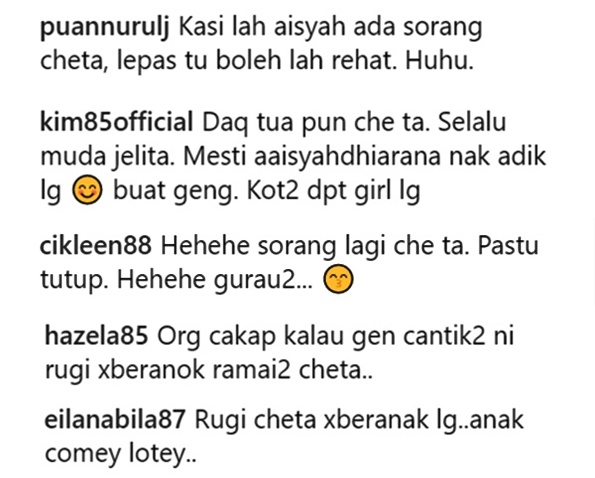Screen dimensions: 595x478
Task: Click the smiling blush emoji after 'lg'
Action: [87, 190]
